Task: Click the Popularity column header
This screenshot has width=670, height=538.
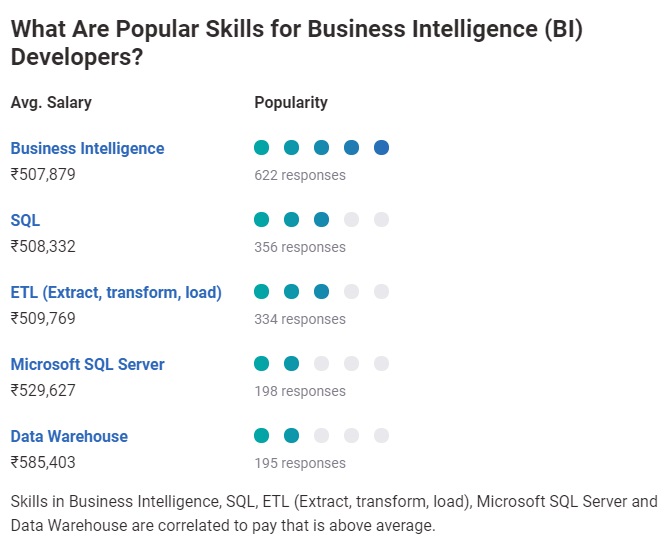Action: pyautogui.click(x=291, y=102)
